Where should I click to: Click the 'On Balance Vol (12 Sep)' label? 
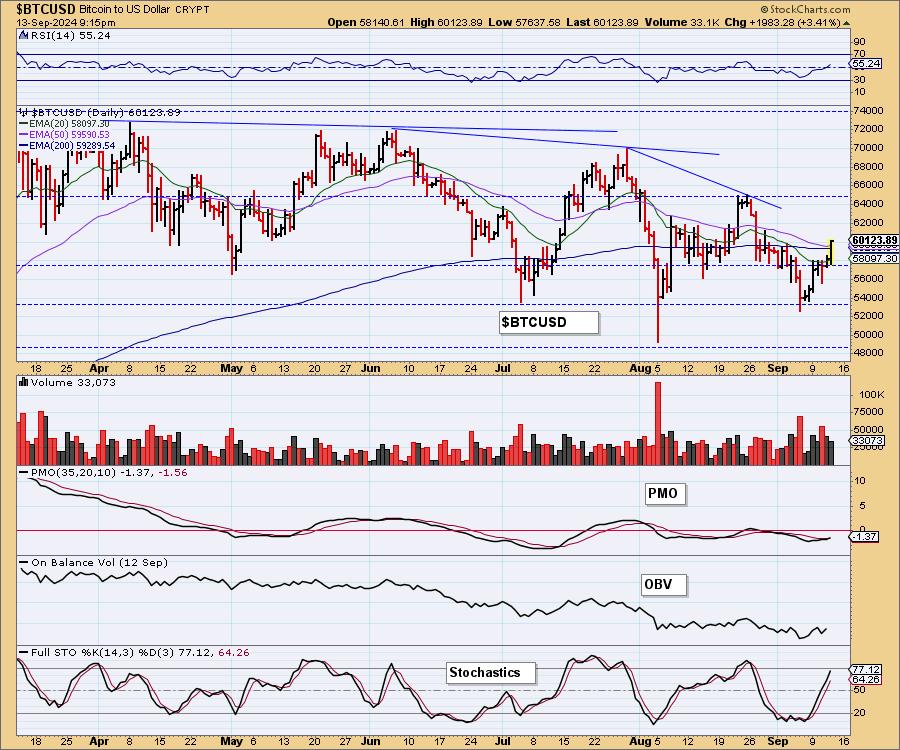pos(99,562)
